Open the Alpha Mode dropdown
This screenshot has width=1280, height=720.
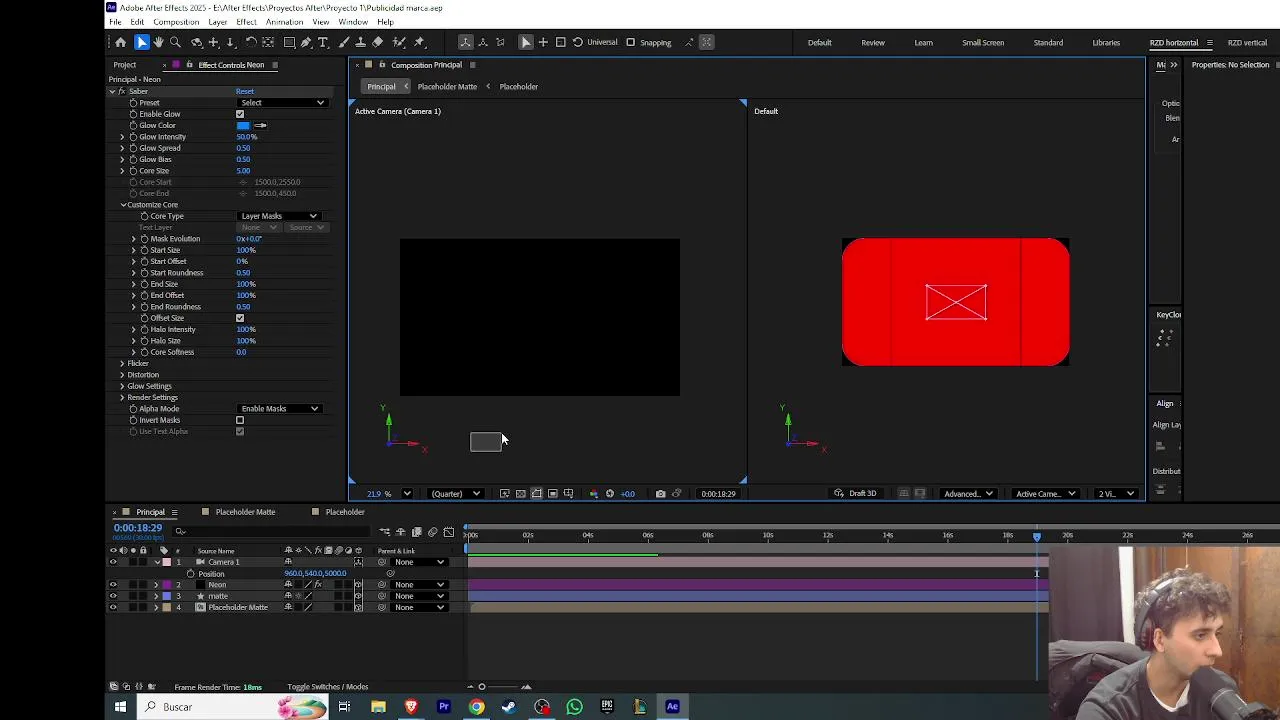click(x=279, y=409)
